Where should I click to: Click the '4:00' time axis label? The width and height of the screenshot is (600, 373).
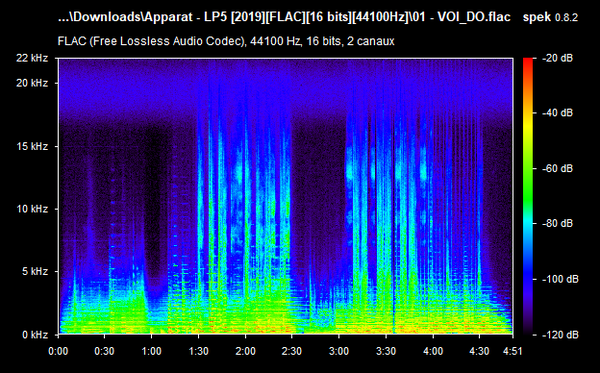click(x=433, y=351)
